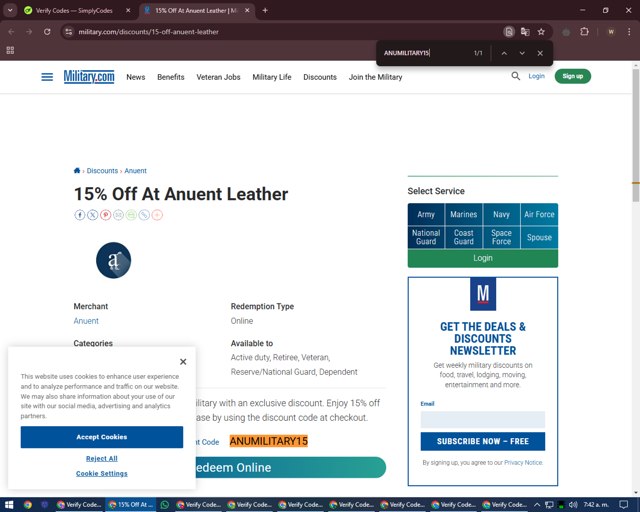
Task: Click the Anuent merchant logo
Action: [113, 260]
